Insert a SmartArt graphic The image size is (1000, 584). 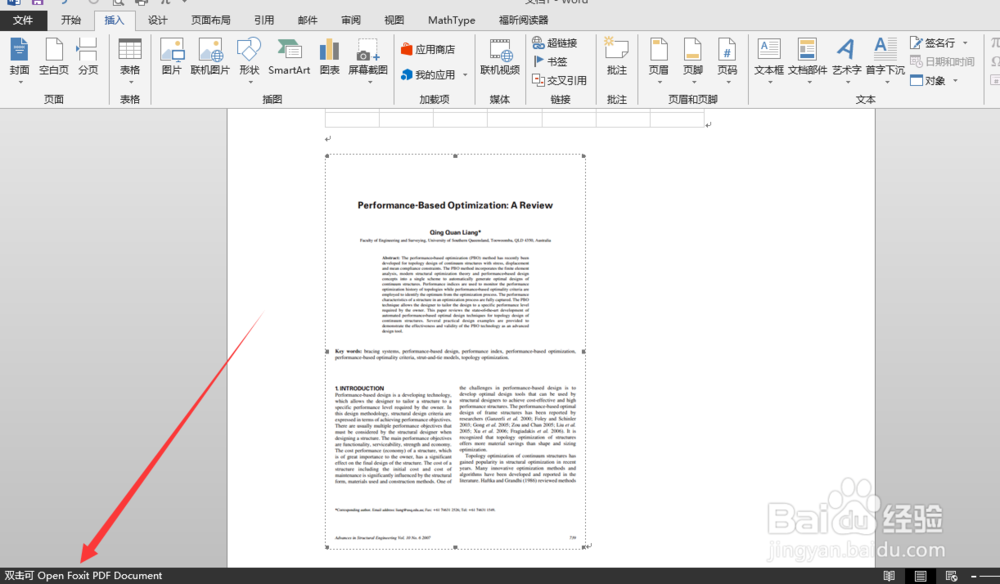289,56
